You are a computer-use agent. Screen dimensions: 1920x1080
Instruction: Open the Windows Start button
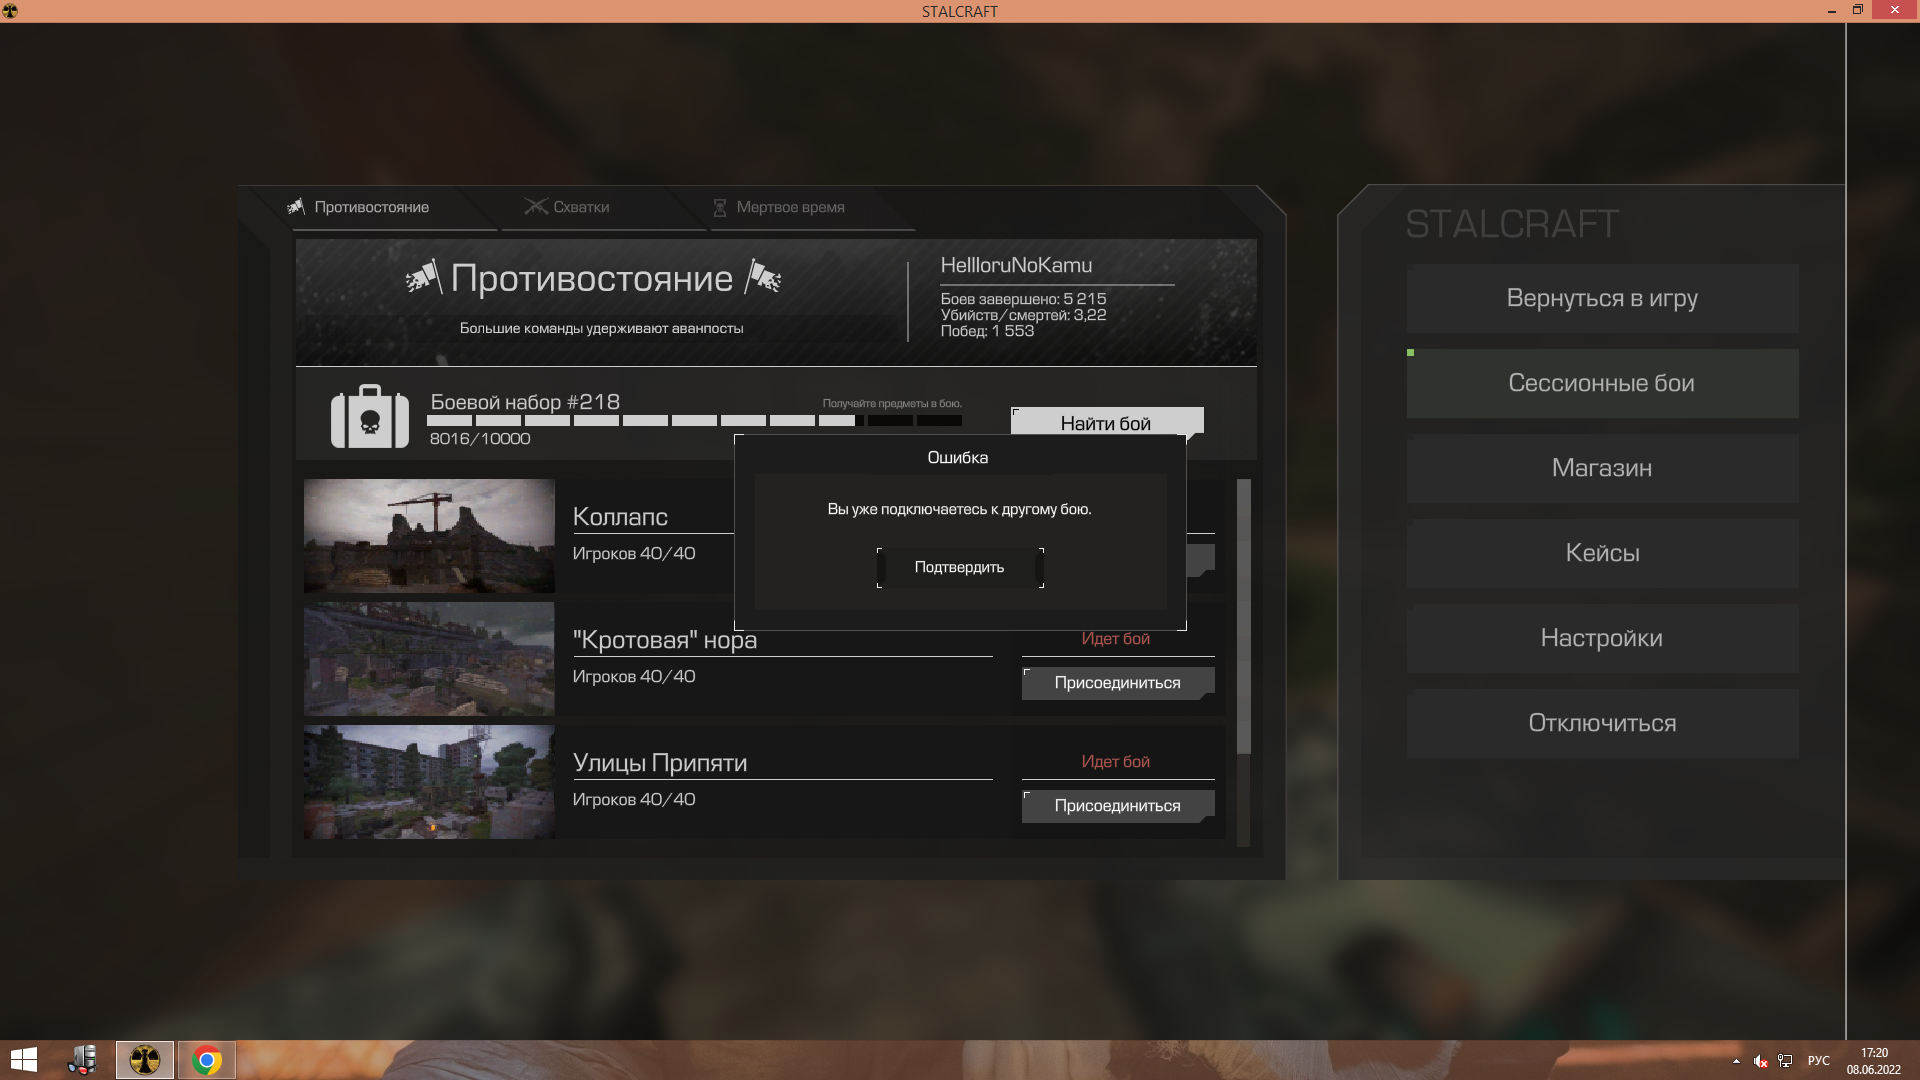pos(23,1060)
